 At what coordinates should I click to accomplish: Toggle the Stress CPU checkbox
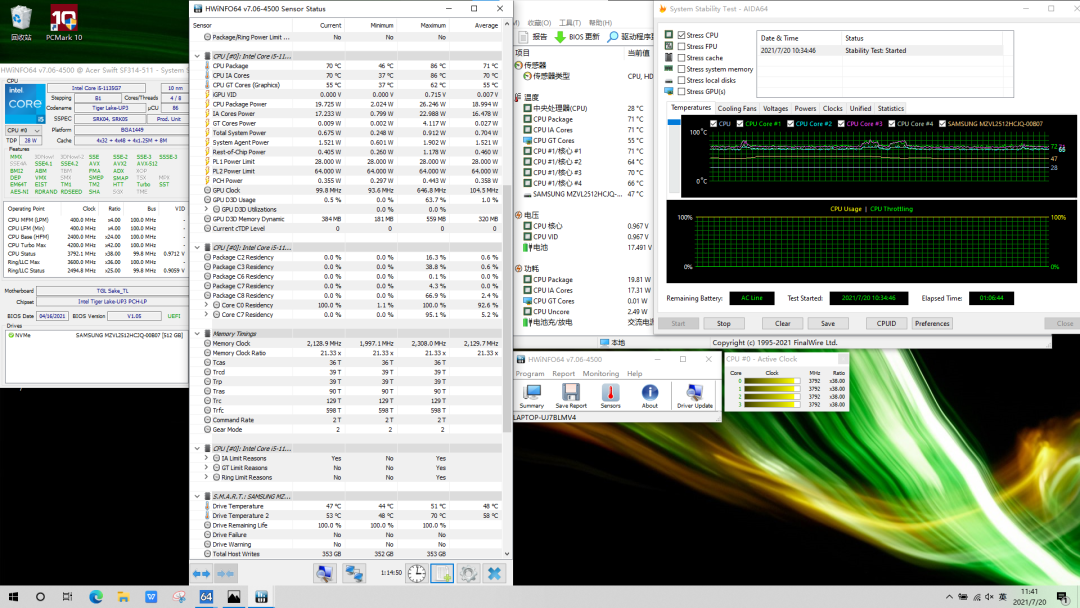tap(682, 35)
